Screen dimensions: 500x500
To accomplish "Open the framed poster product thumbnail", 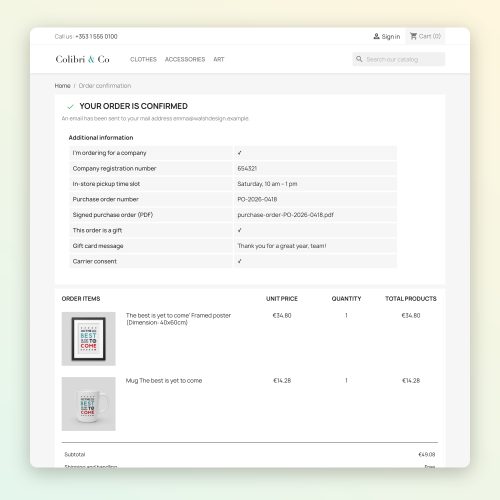I will 89,339.
